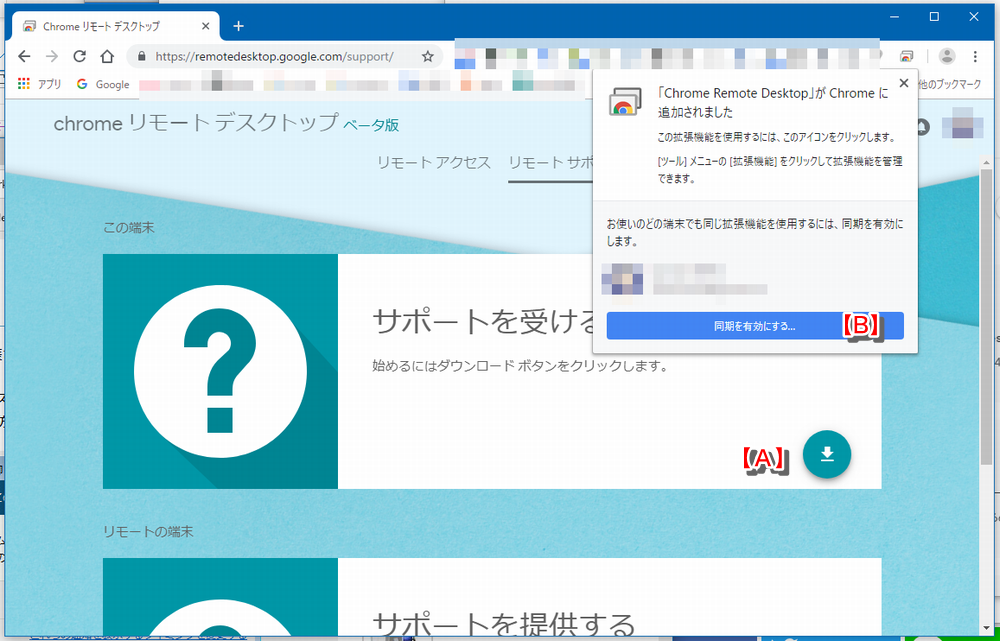Click the chrome リモート デスクトップ page title
The width and height of the screenshot is (1000, 641).
pos(196,123)
